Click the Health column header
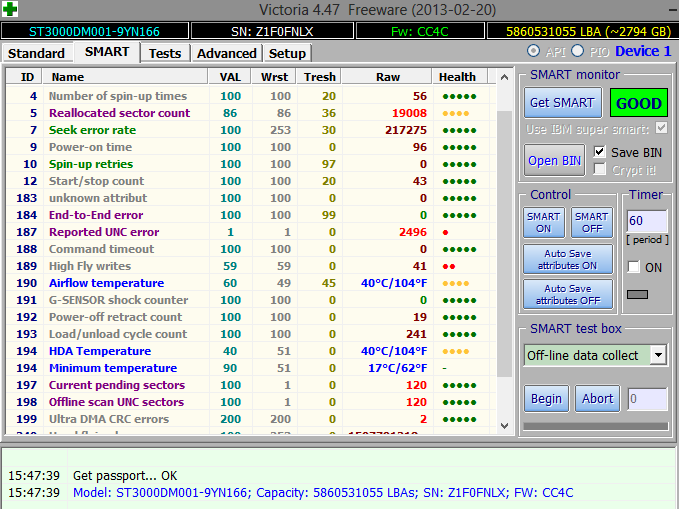The width and height of the screenshot is (679, 509). click(x=460, y=77)
